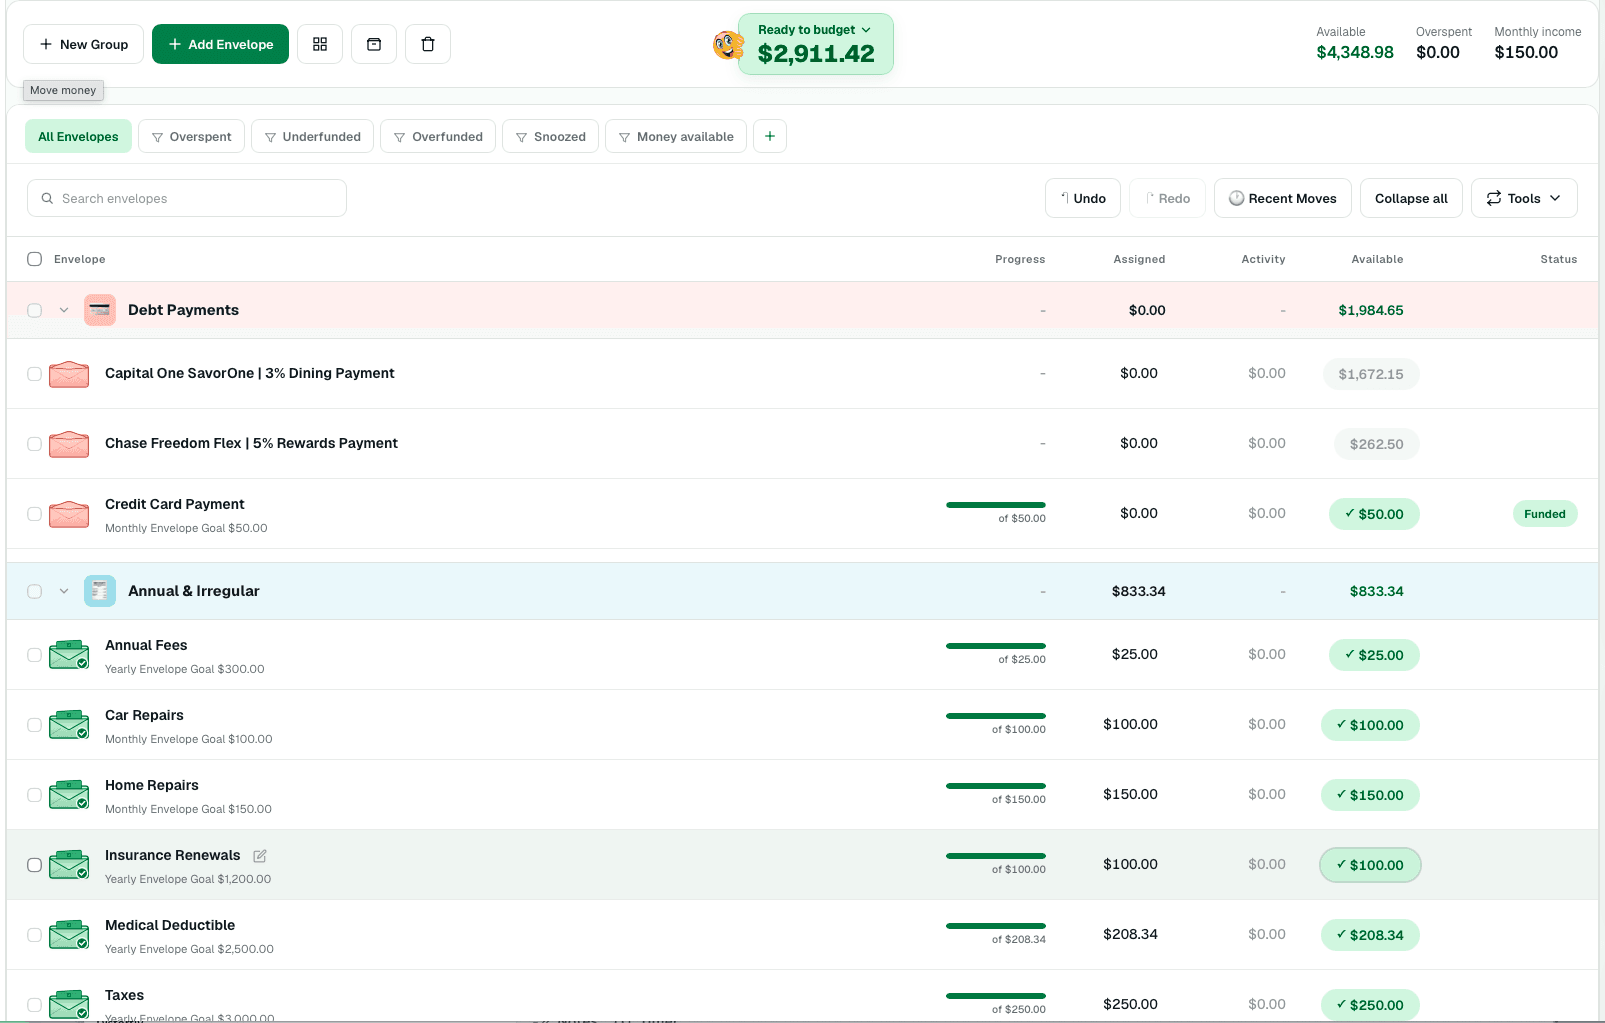Collapse the Debt Payments group chevron
Image resolution: width=1605 pixels, height=1023 pixels.
(x=64, y=310)
